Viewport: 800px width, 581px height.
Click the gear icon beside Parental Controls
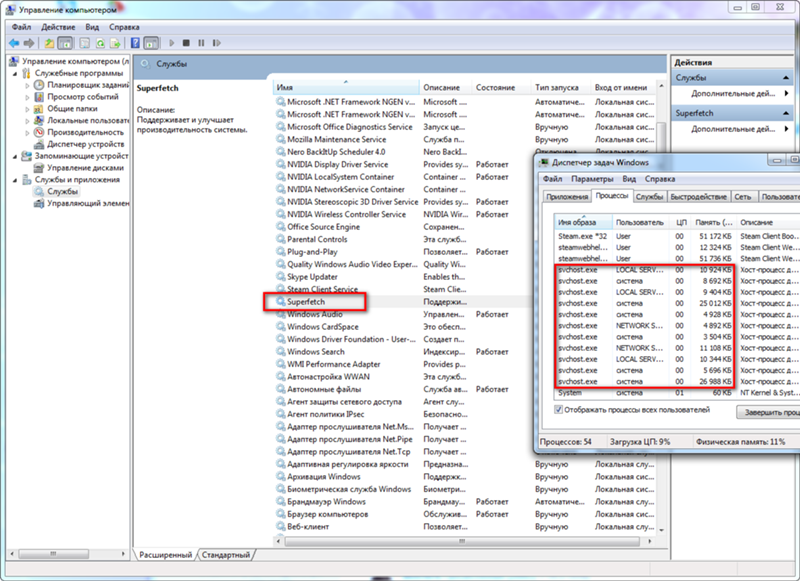click(x=281, y=239)
